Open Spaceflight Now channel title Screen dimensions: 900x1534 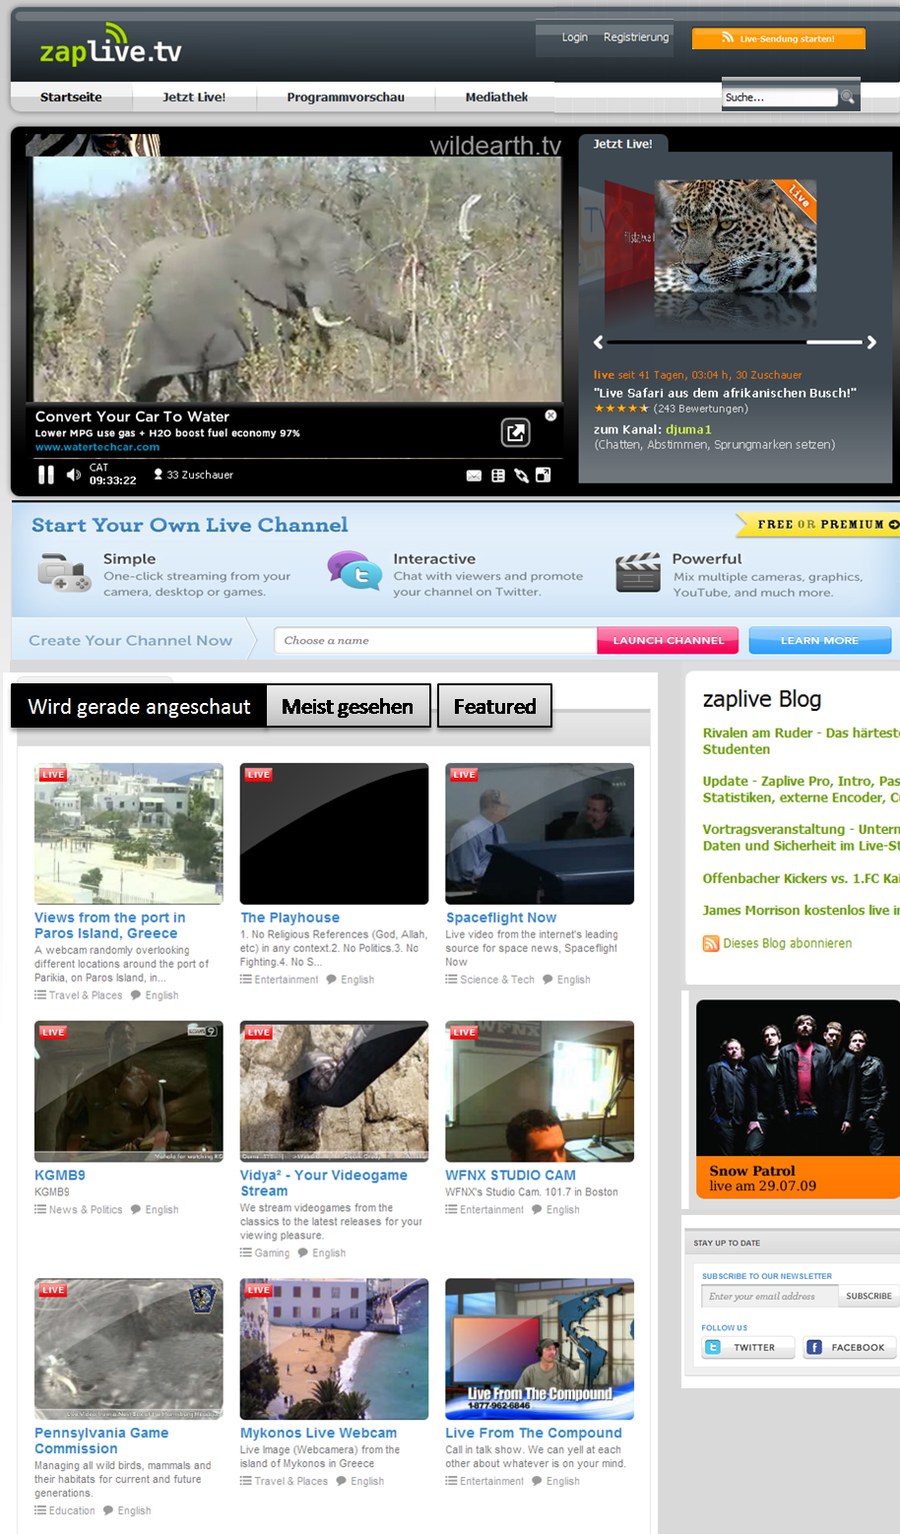[x=501, y=917]
